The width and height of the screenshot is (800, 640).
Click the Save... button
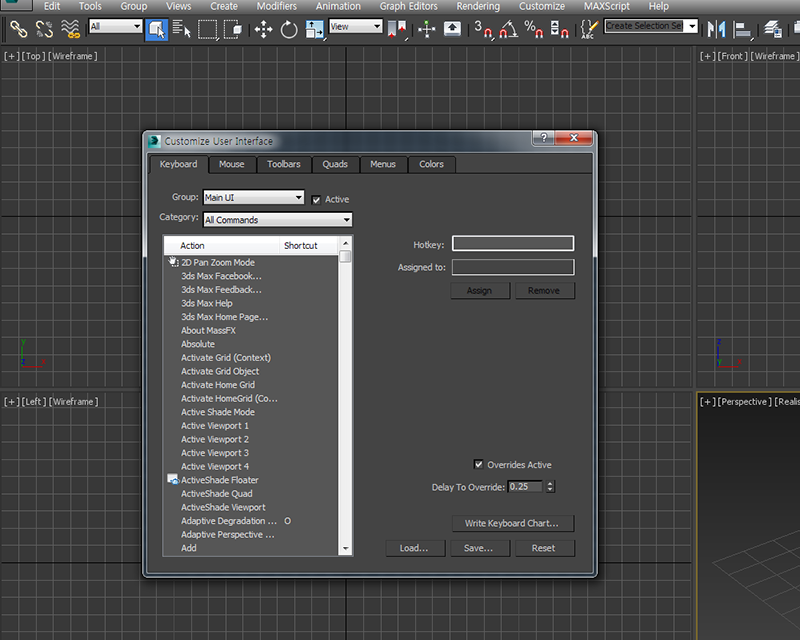(x=478, y=548)
